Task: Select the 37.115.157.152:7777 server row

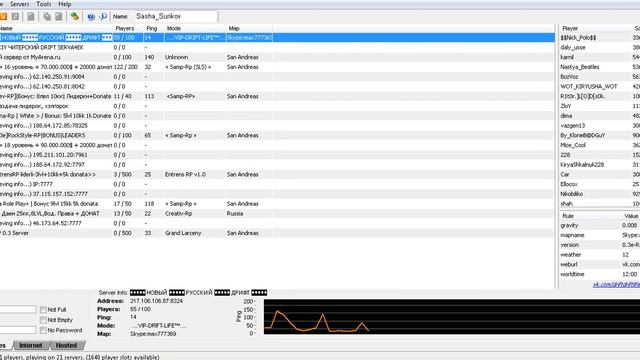Action: (x=278, y=194)
